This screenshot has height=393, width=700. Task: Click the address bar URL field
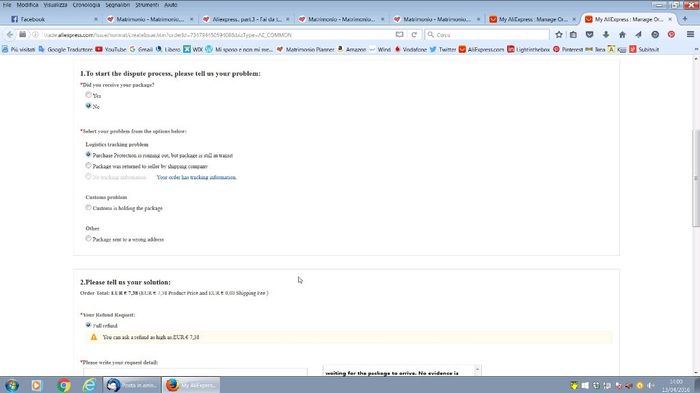(219, 34)
